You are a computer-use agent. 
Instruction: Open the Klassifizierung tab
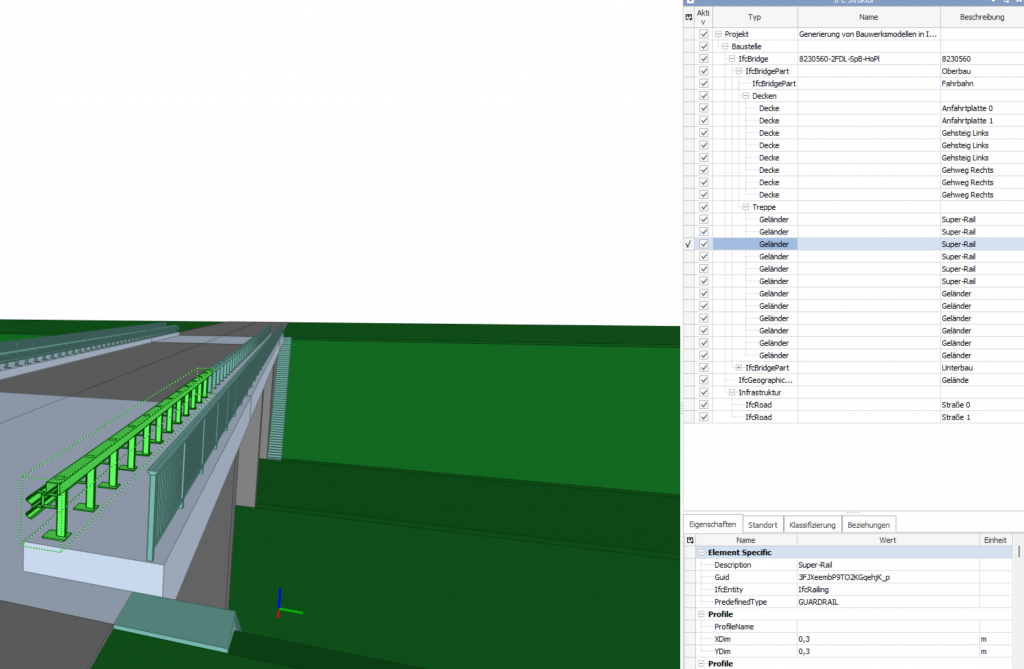tap(811, 524)
